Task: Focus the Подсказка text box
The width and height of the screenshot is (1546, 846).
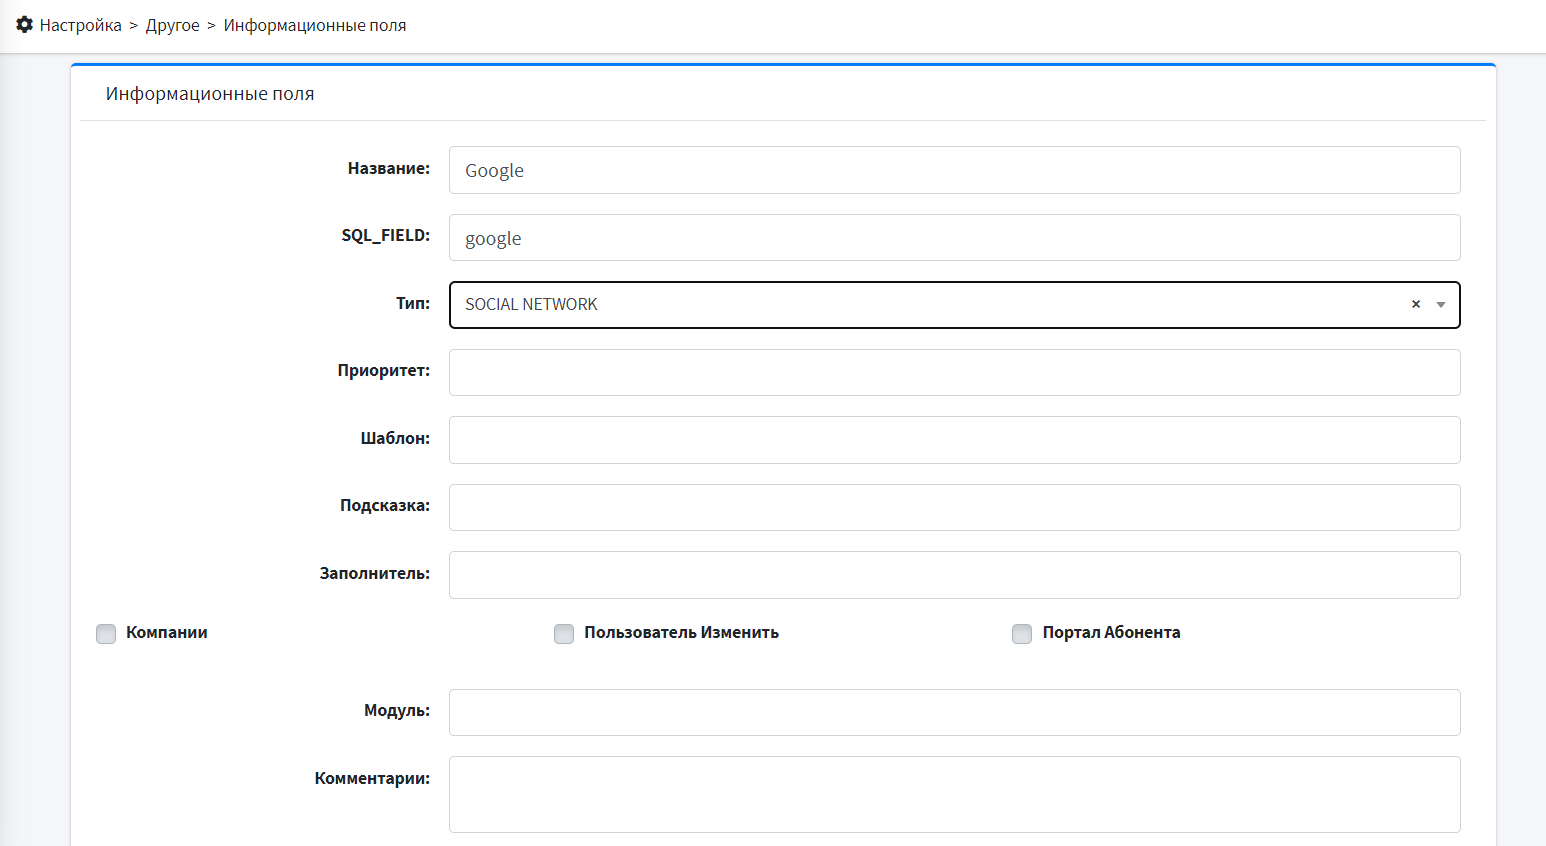Action: point(954,507)
